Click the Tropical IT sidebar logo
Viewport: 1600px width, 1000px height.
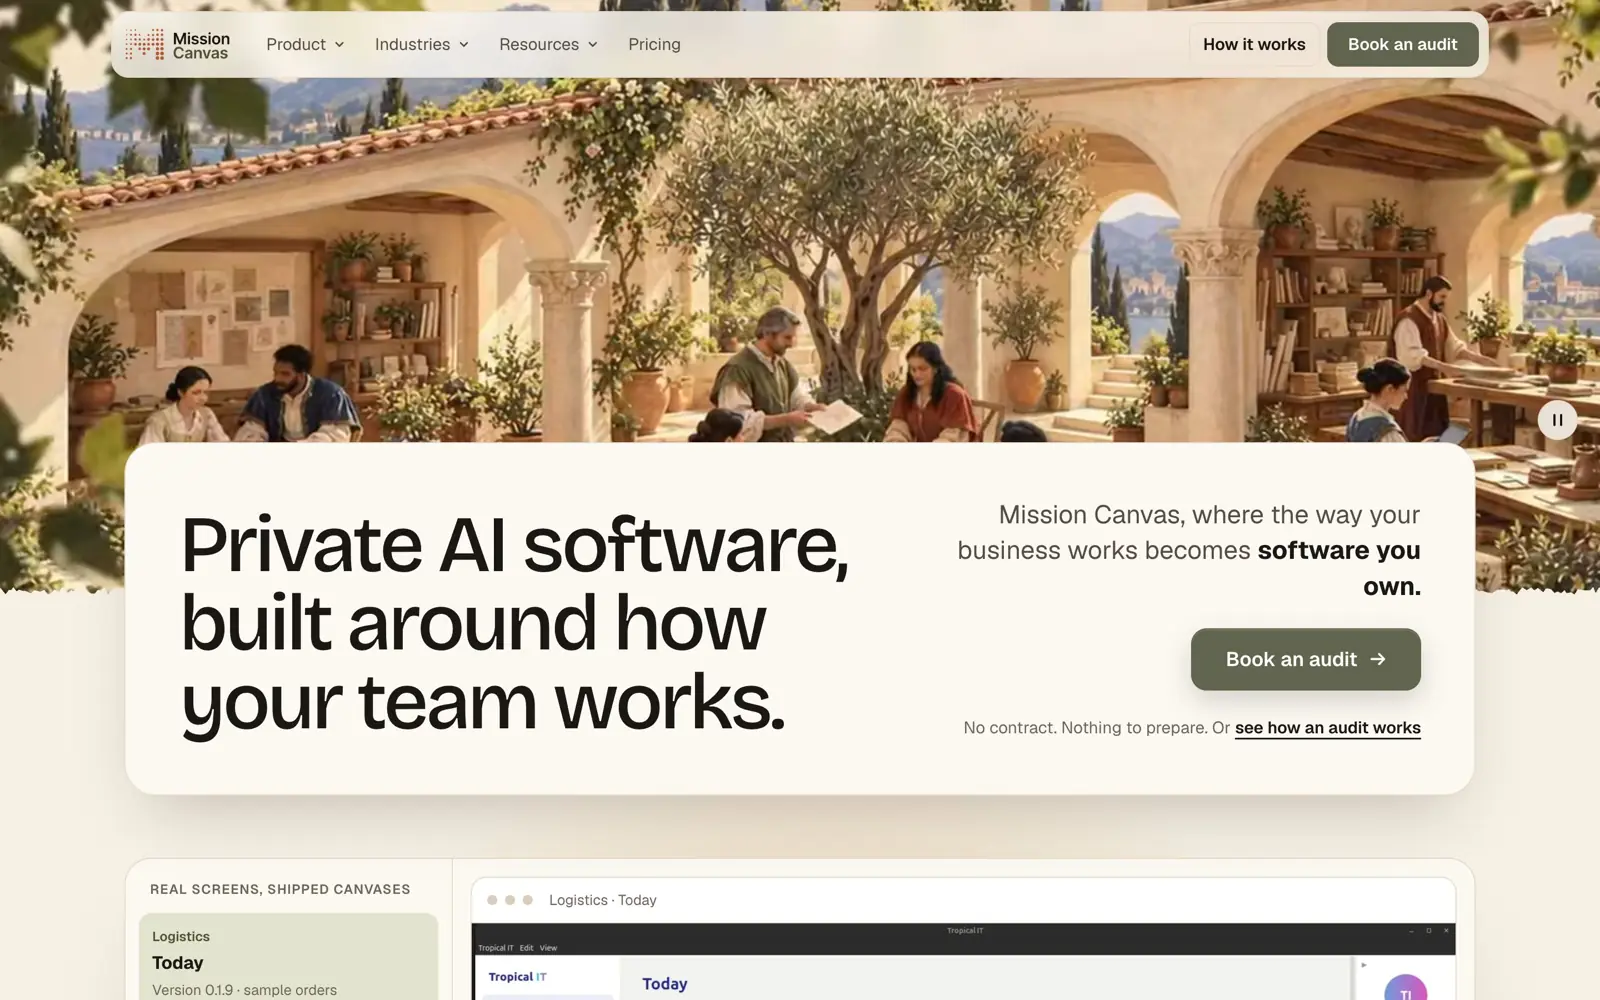(517, 977)
